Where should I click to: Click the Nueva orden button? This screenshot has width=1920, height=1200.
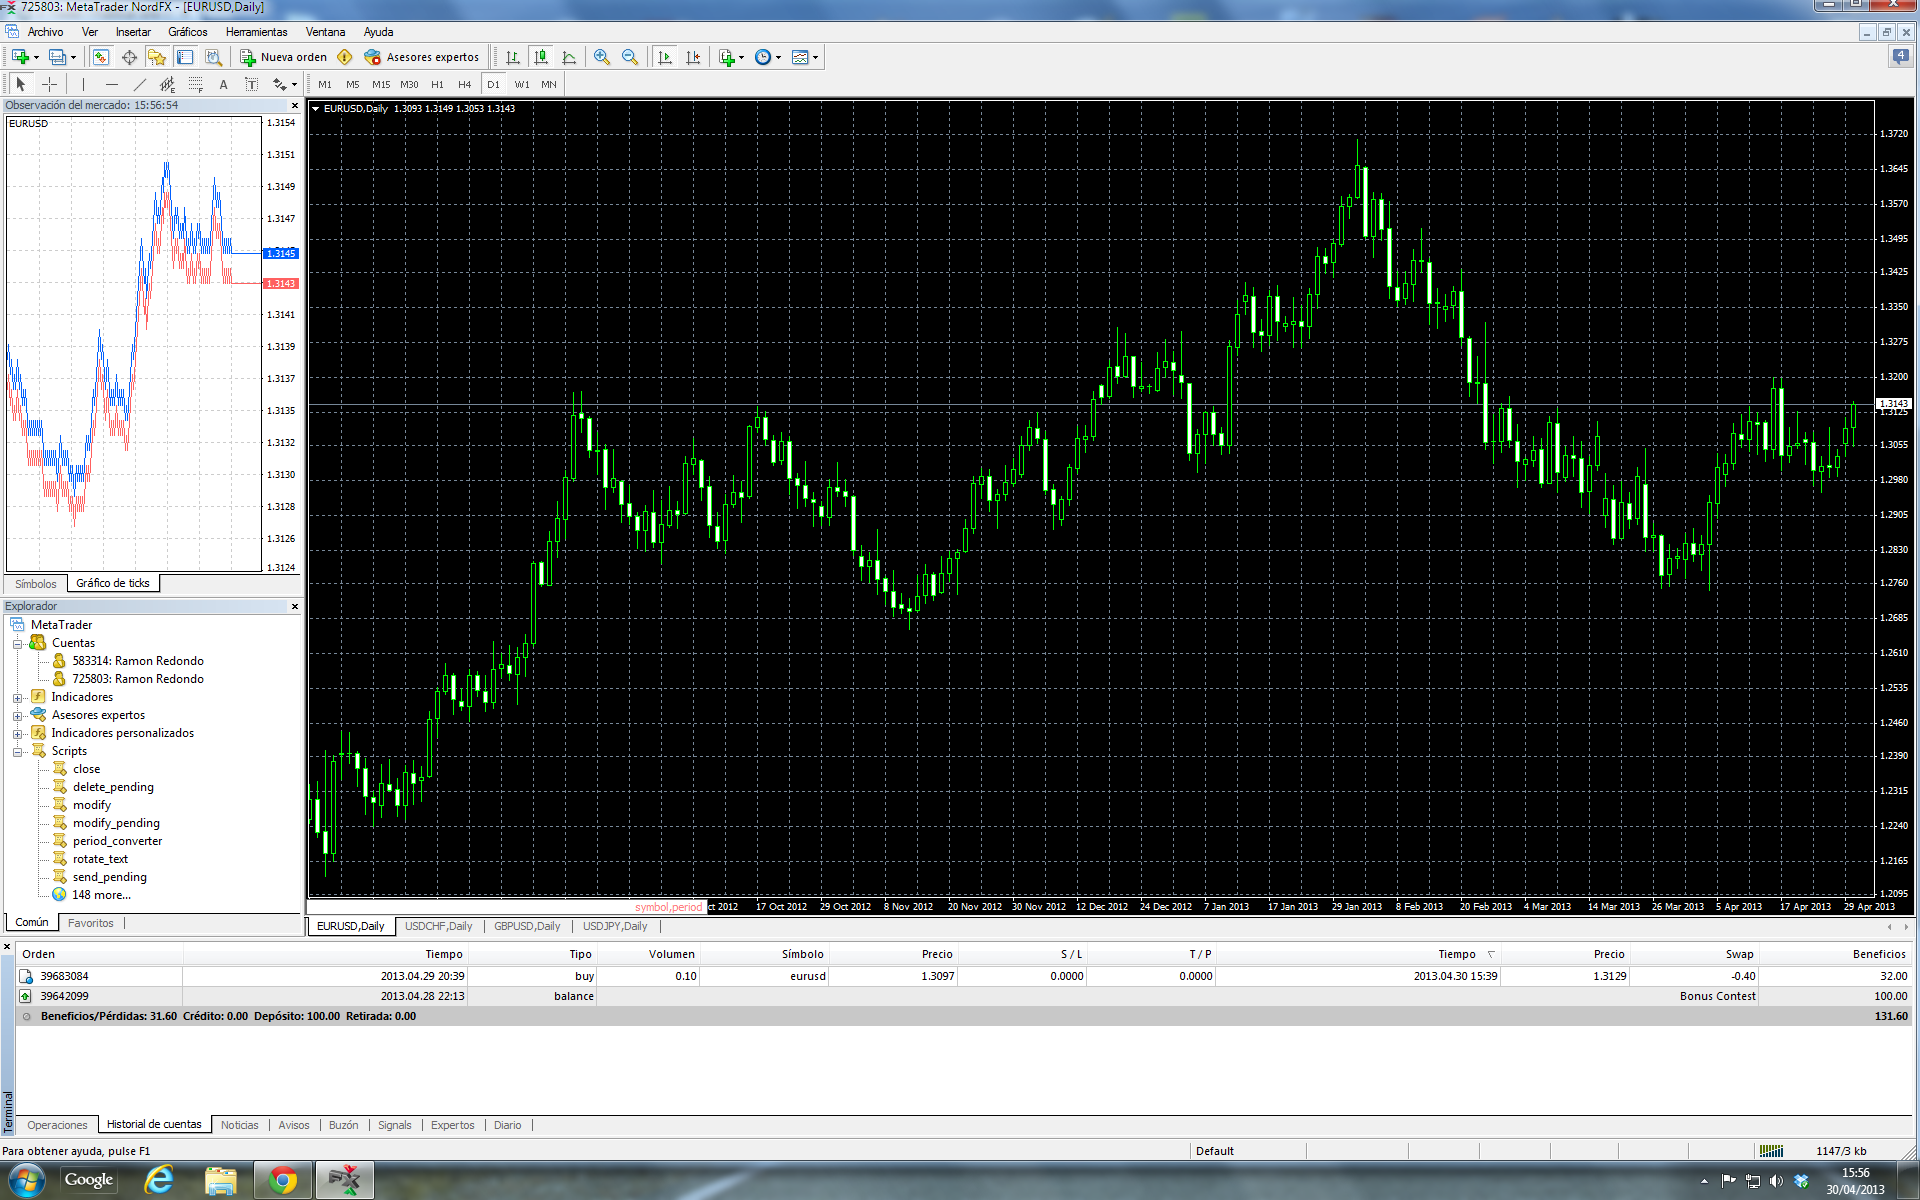(284, 57)
